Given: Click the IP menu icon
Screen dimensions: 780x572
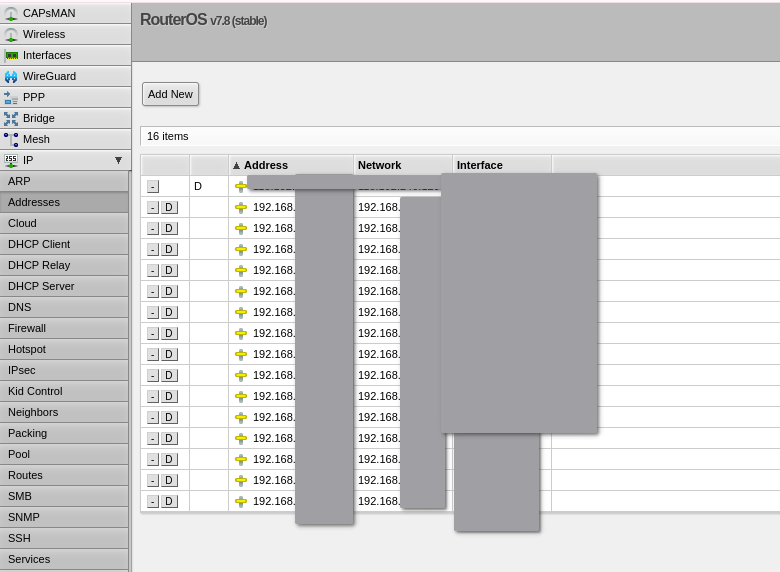Looking at the screenshot, I should pos(11,160).
